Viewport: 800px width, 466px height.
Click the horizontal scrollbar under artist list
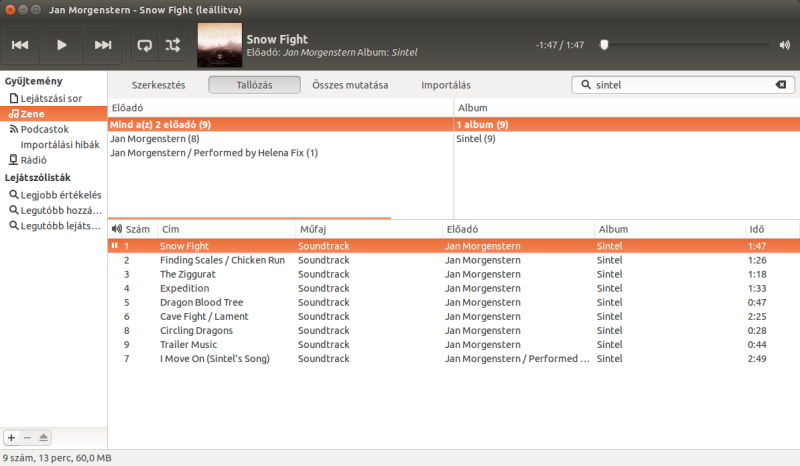[249, 218]
